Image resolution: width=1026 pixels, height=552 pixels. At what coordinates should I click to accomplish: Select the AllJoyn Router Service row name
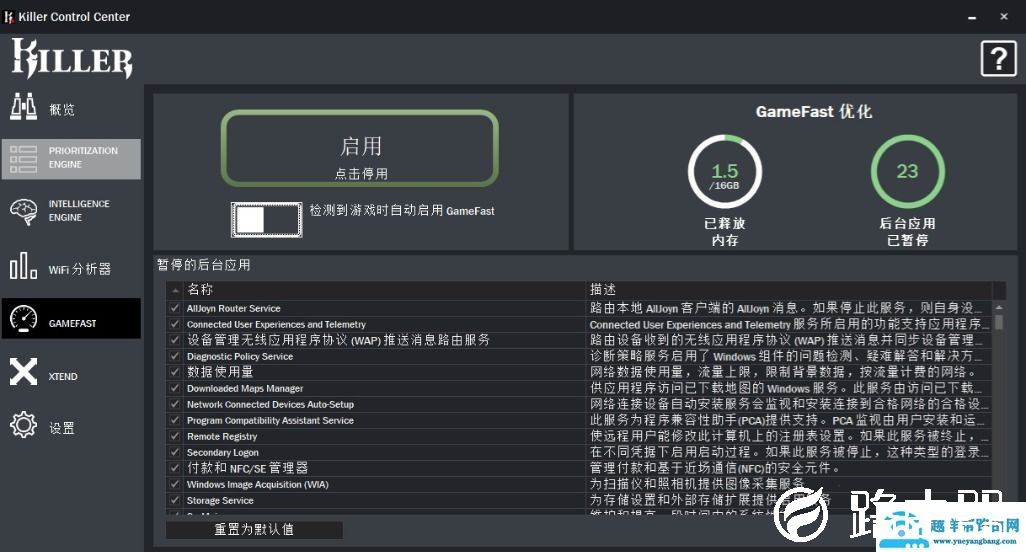pyautogui.click(x=234, y=308)
